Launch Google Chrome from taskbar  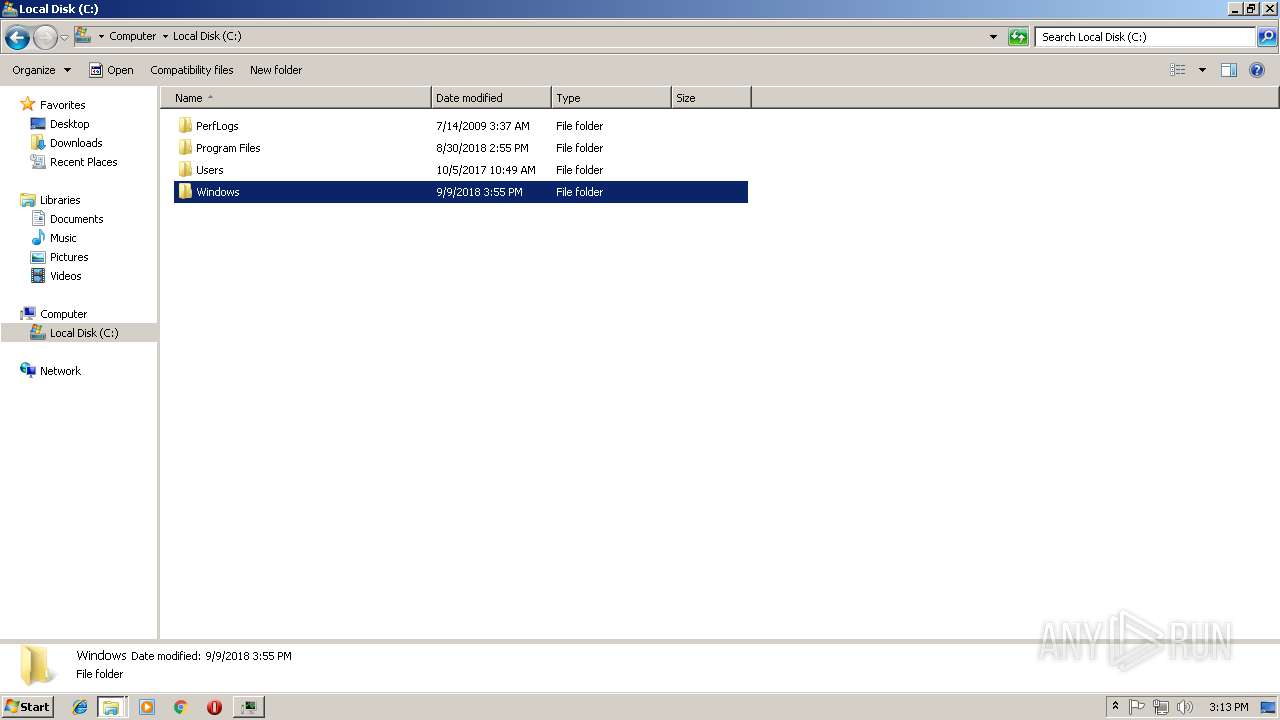tap(181, 707)
